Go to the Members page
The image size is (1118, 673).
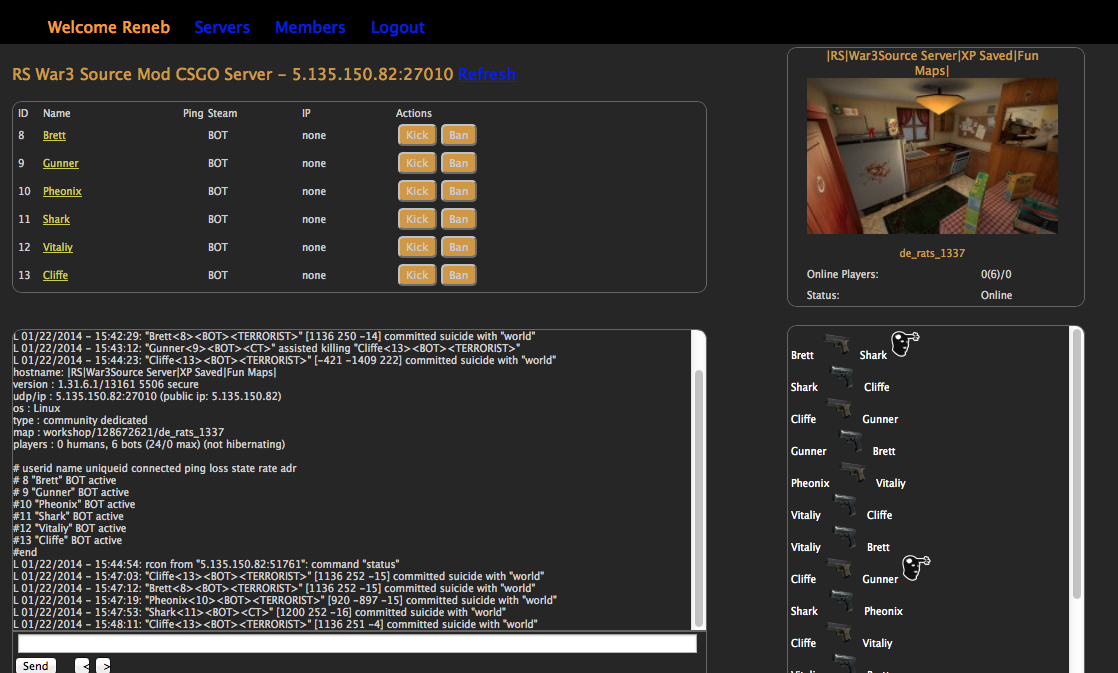click(310, 27)
